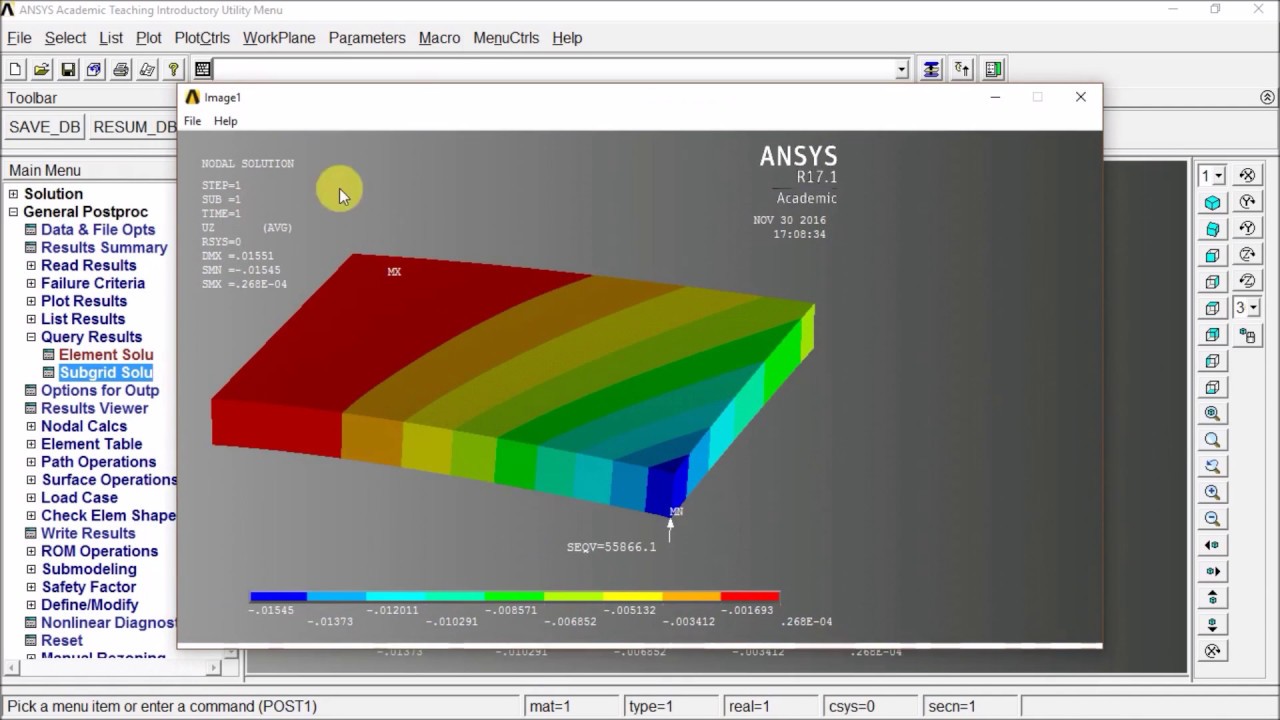Click the Pan model left icon
Viewport: 1280px width, 720px height.
[x=1213, y=545]
